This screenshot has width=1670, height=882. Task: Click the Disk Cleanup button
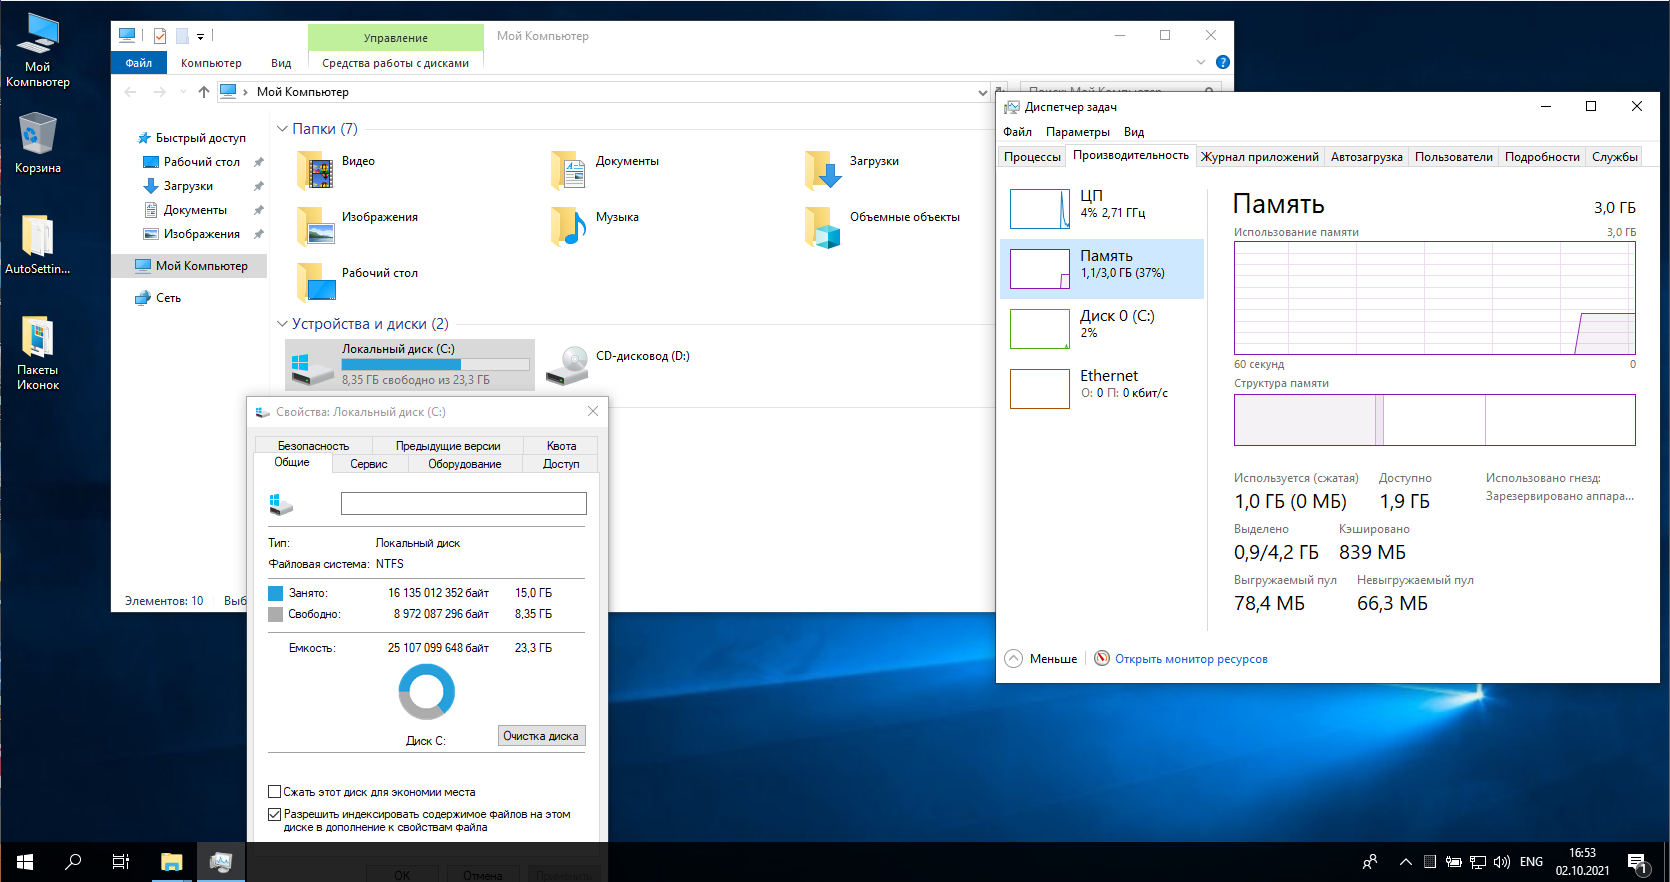tap(541, 736)
